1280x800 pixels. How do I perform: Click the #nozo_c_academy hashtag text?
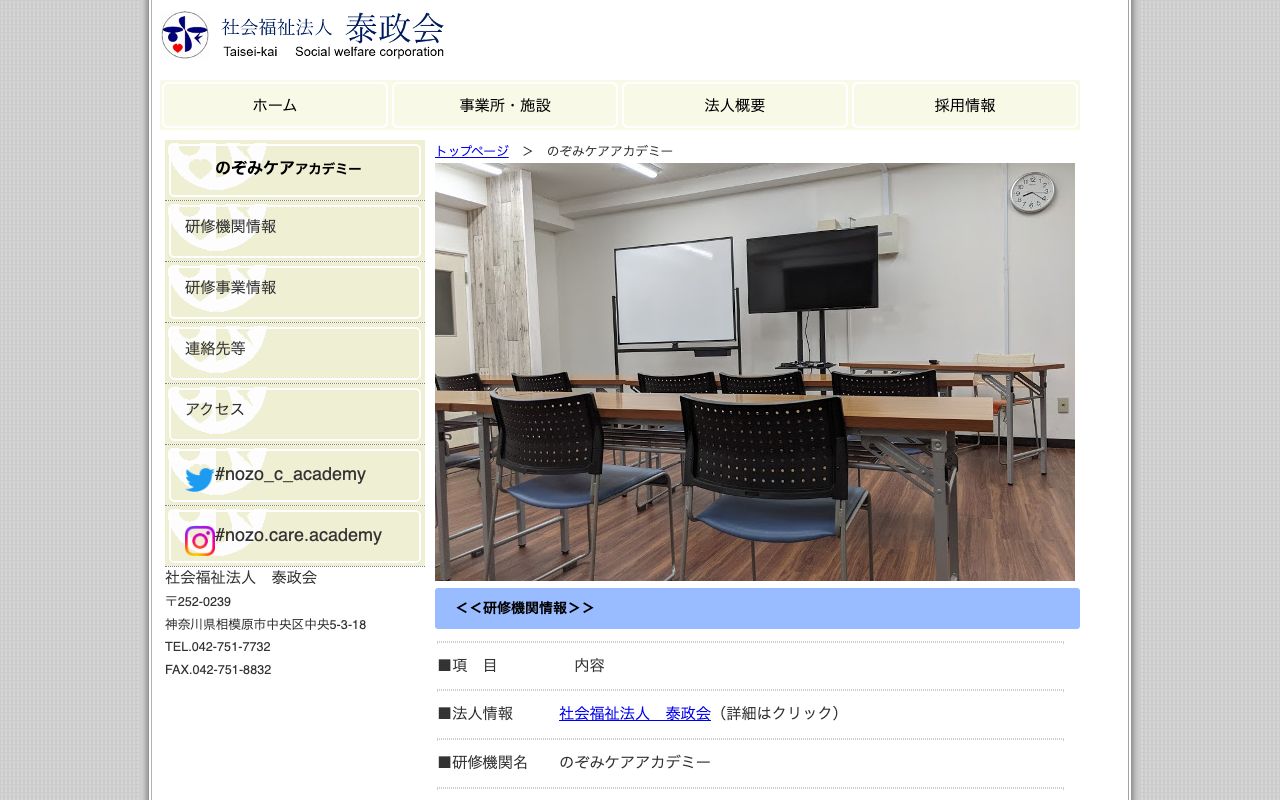click(290, 475)
